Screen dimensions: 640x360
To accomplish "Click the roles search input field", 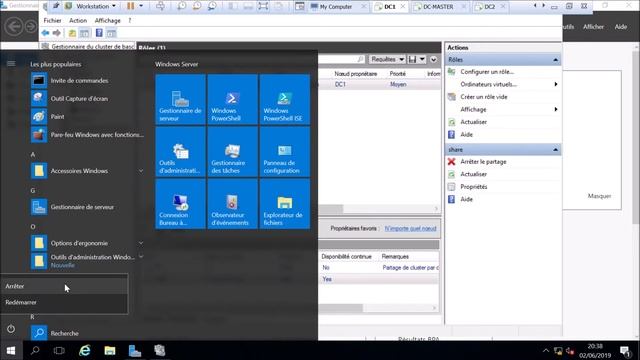I will pyautogui.click(x=342, y=60).
